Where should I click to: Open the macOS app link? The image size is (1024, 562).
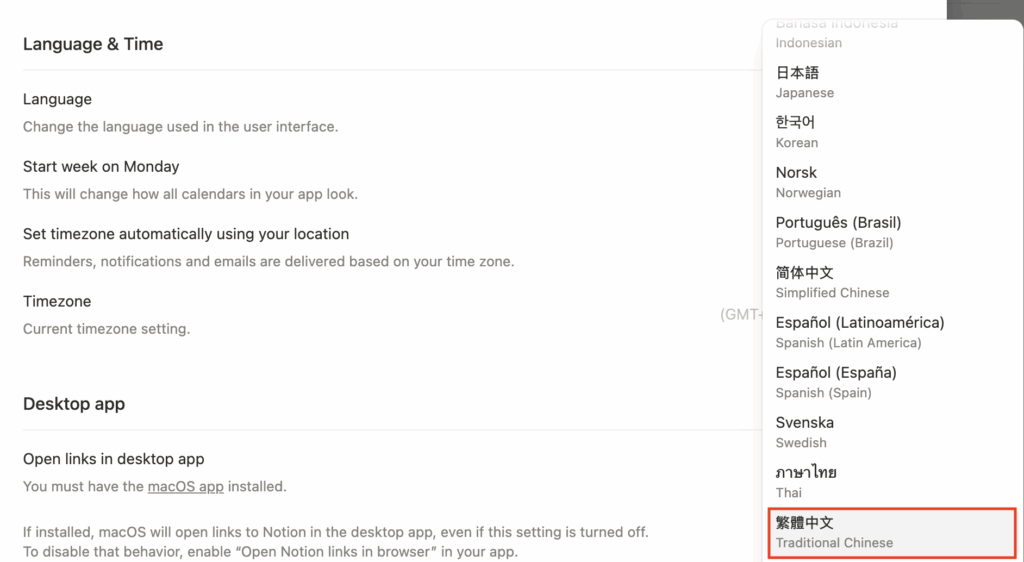[185, 487]
